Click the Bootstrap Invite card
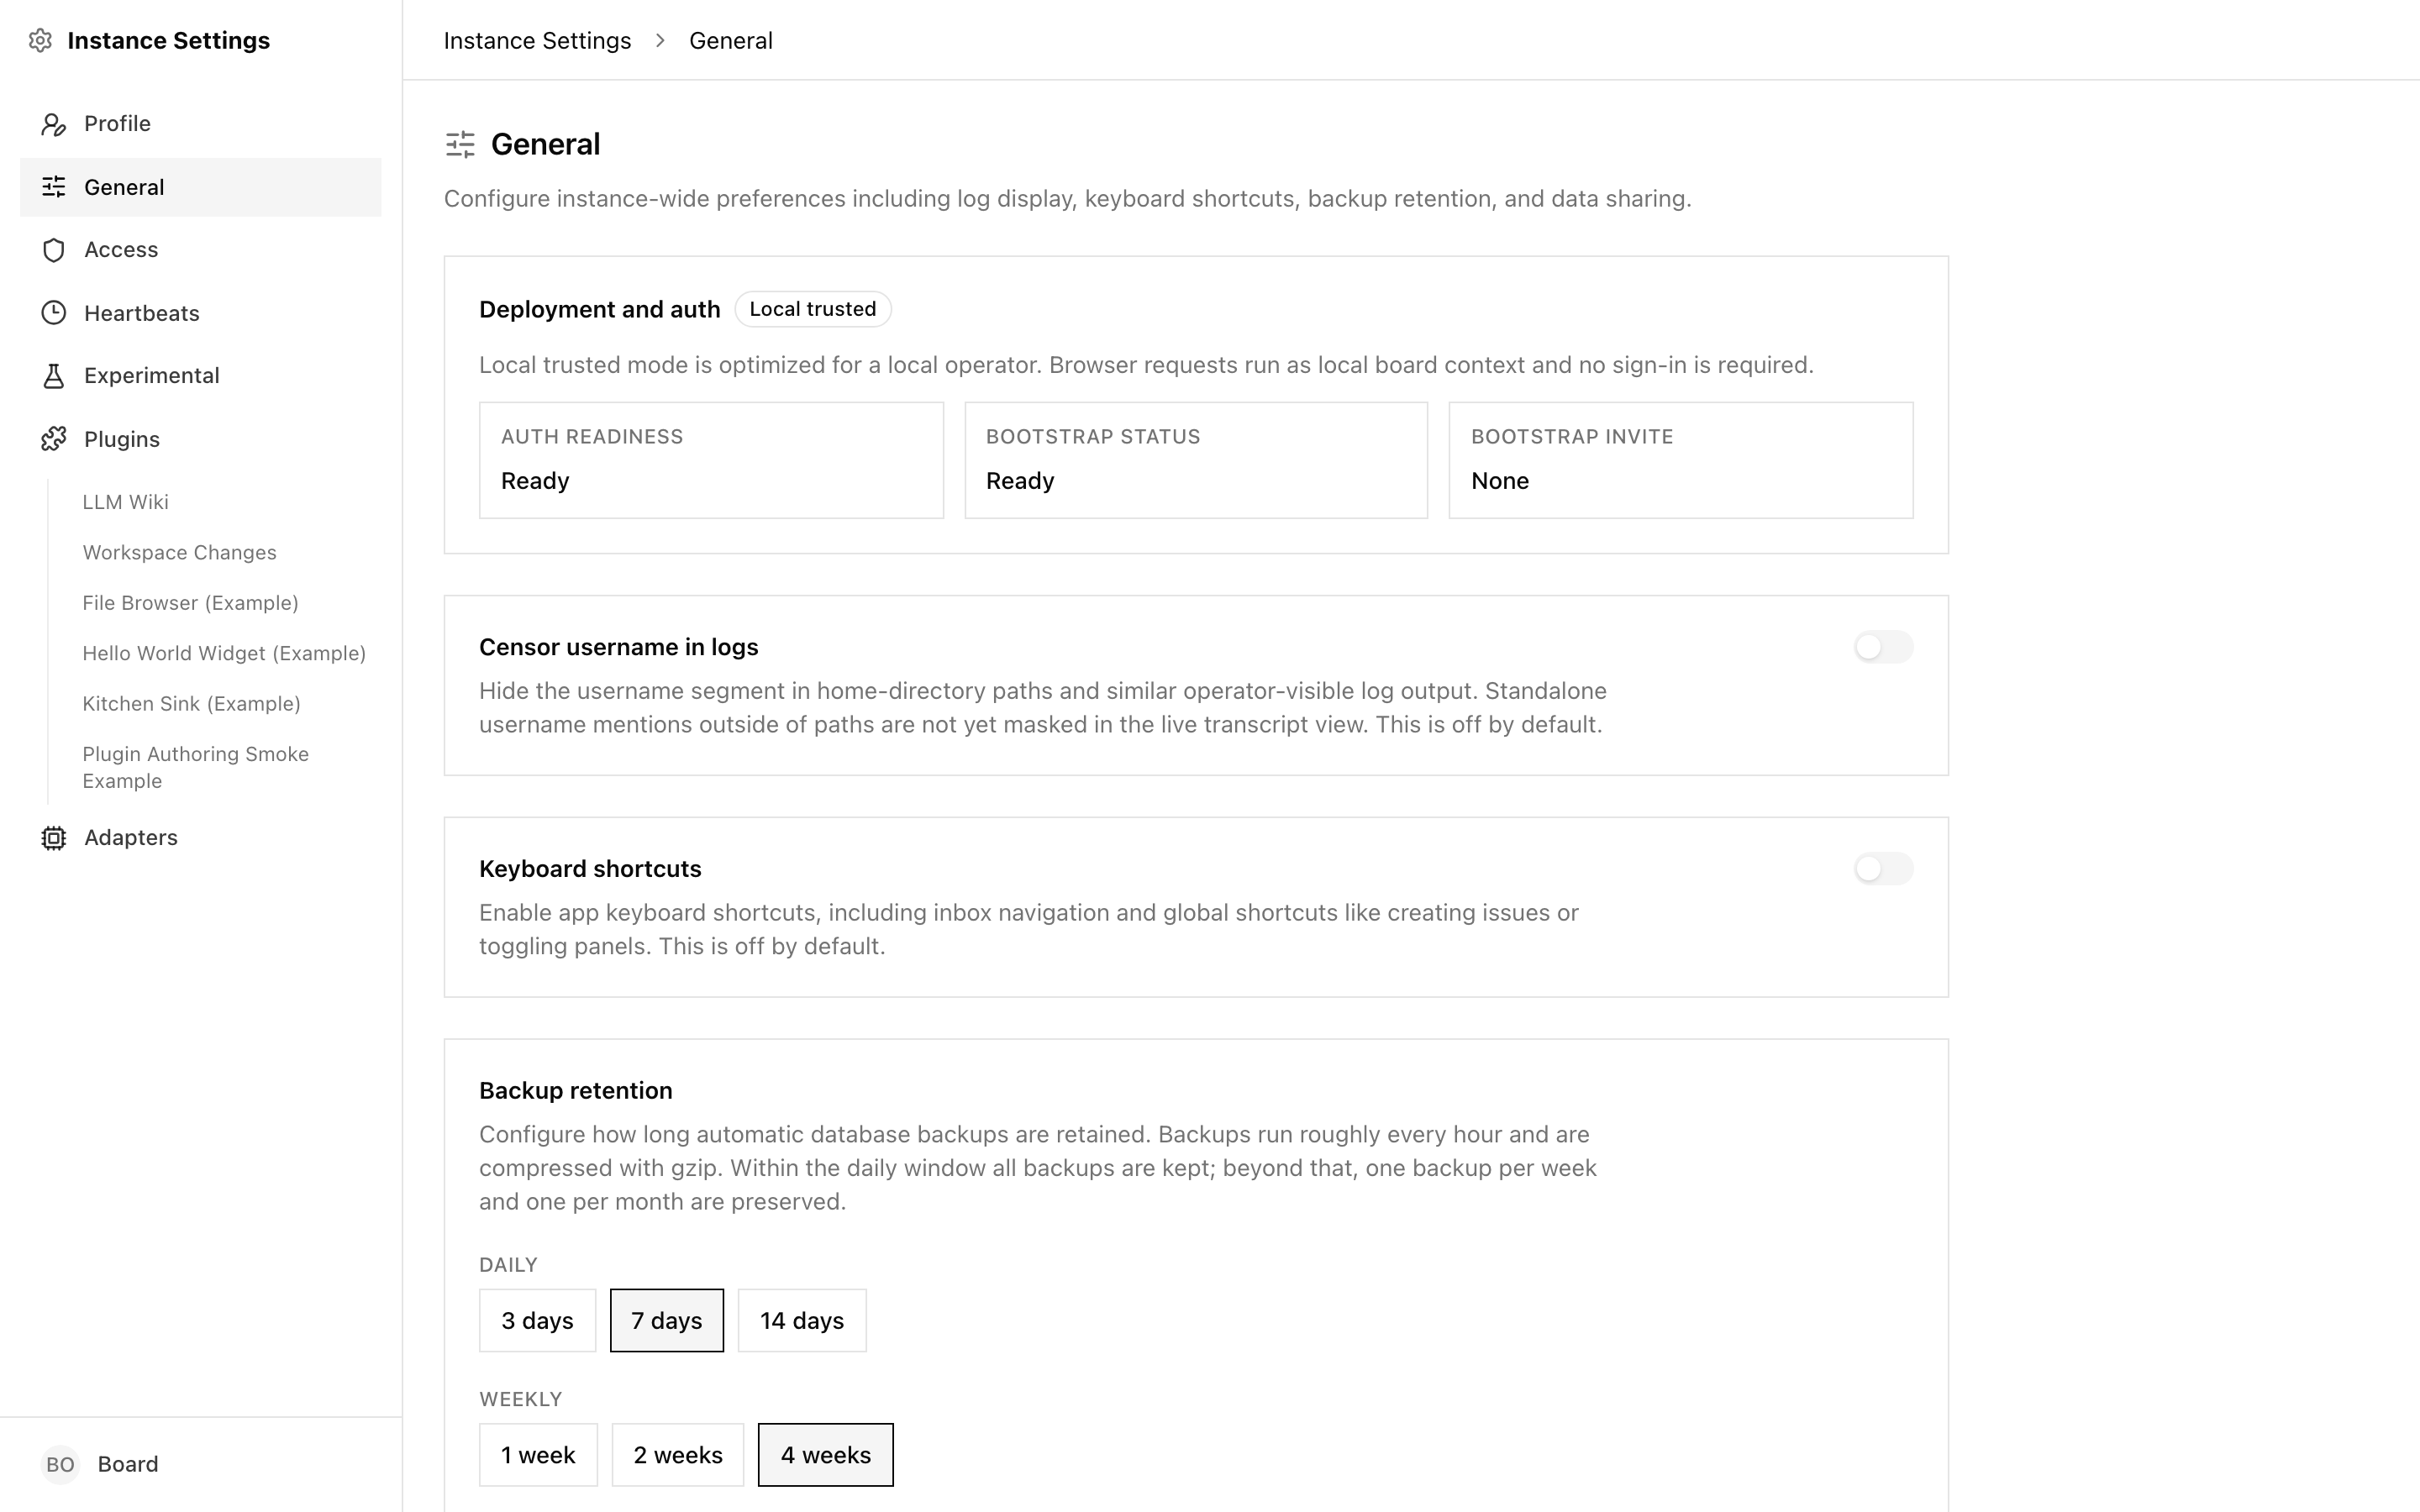 1681,460
